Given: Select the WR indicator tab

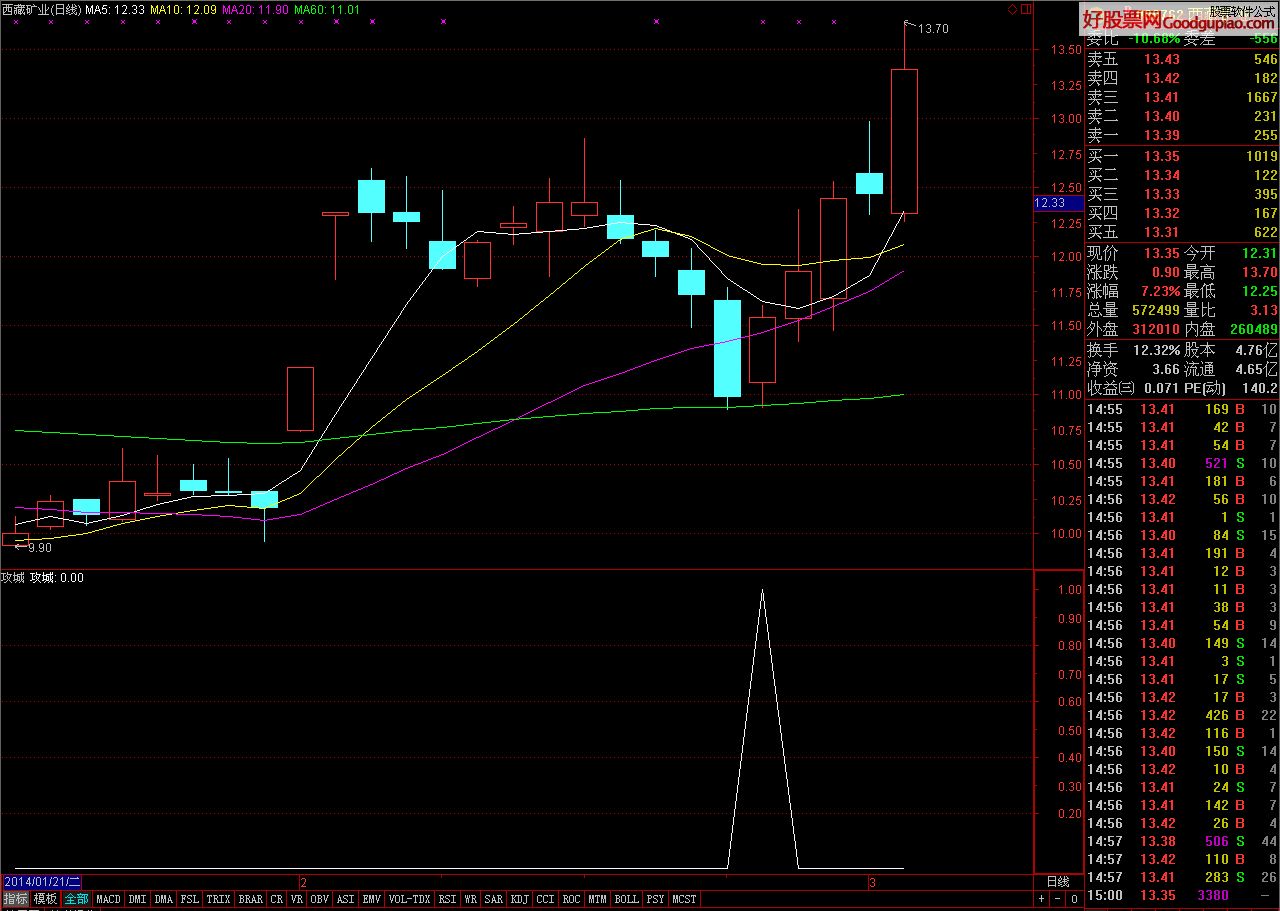Looking at the screenshot, I should point(470,899).
